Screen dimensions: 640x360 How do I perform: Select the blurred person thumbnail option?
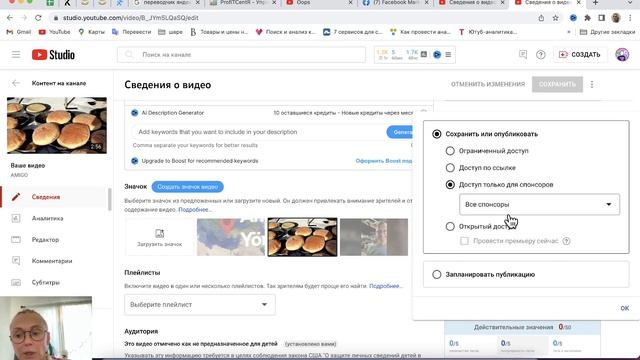(374, 237)
